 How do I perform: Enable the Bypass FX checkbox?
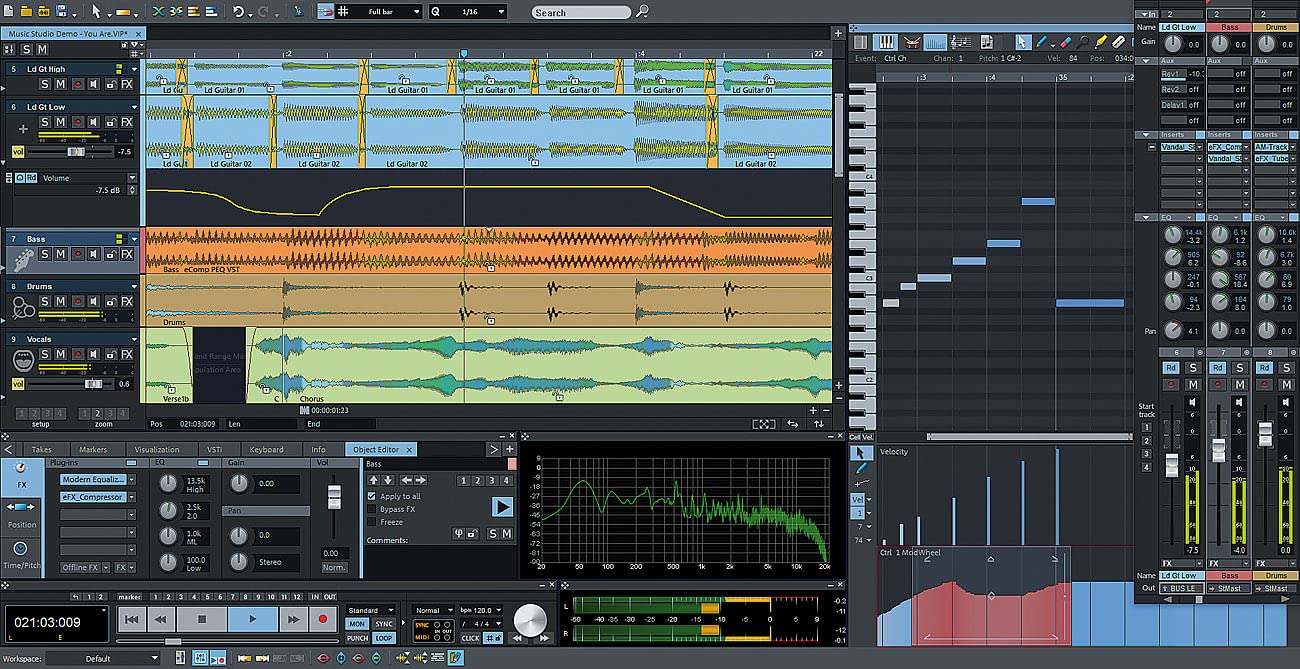(x=373, y=509)
